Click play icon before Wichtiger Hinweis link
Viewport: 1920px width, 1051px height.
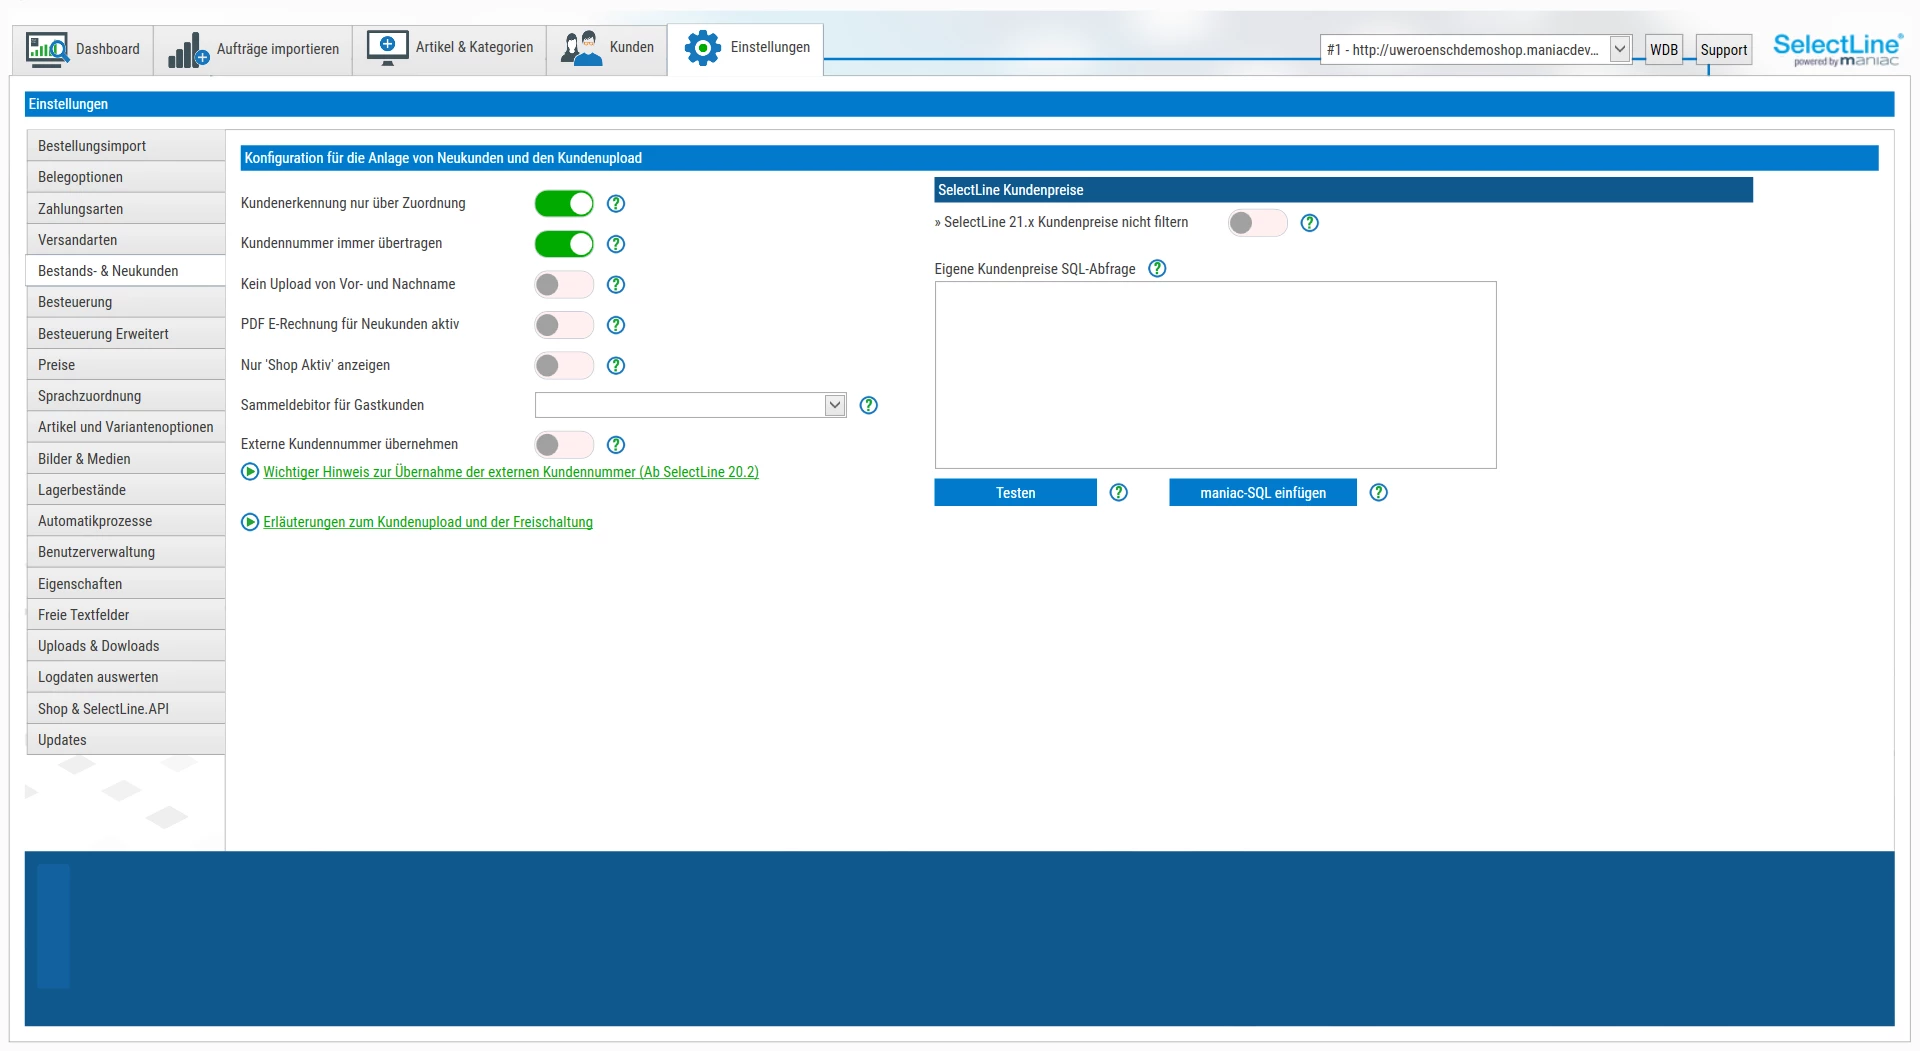click(250, 472)
